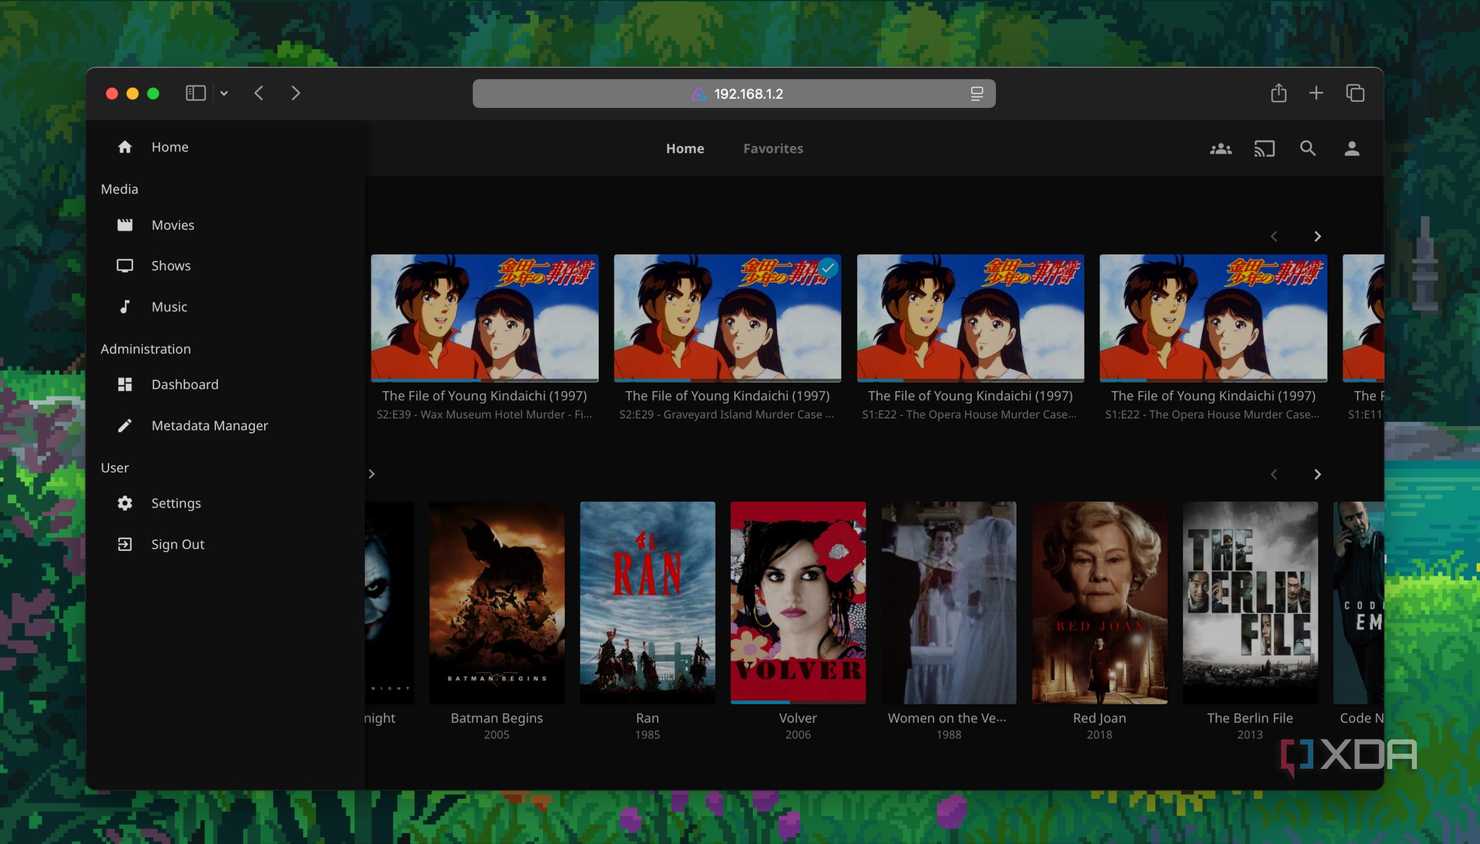1480x844 pixels.
Task: Open The Berlin File poster
Action: [x=1250, y=602]
